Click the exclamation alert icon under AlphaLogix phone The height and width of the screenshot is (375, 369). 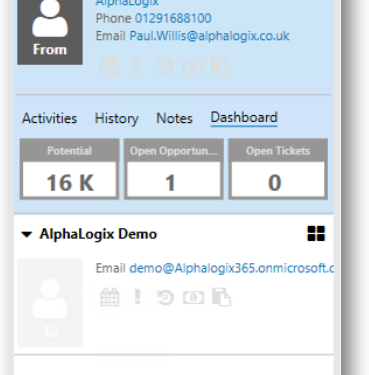(x=137, y=65)
